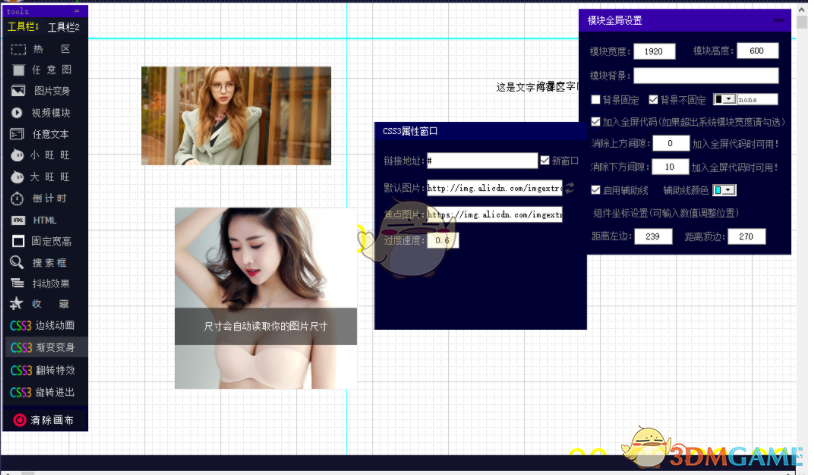Open the background repeat none dropdown
This screenshot has height=475, width=814.
pyautogui.click(x=729, y=99)
